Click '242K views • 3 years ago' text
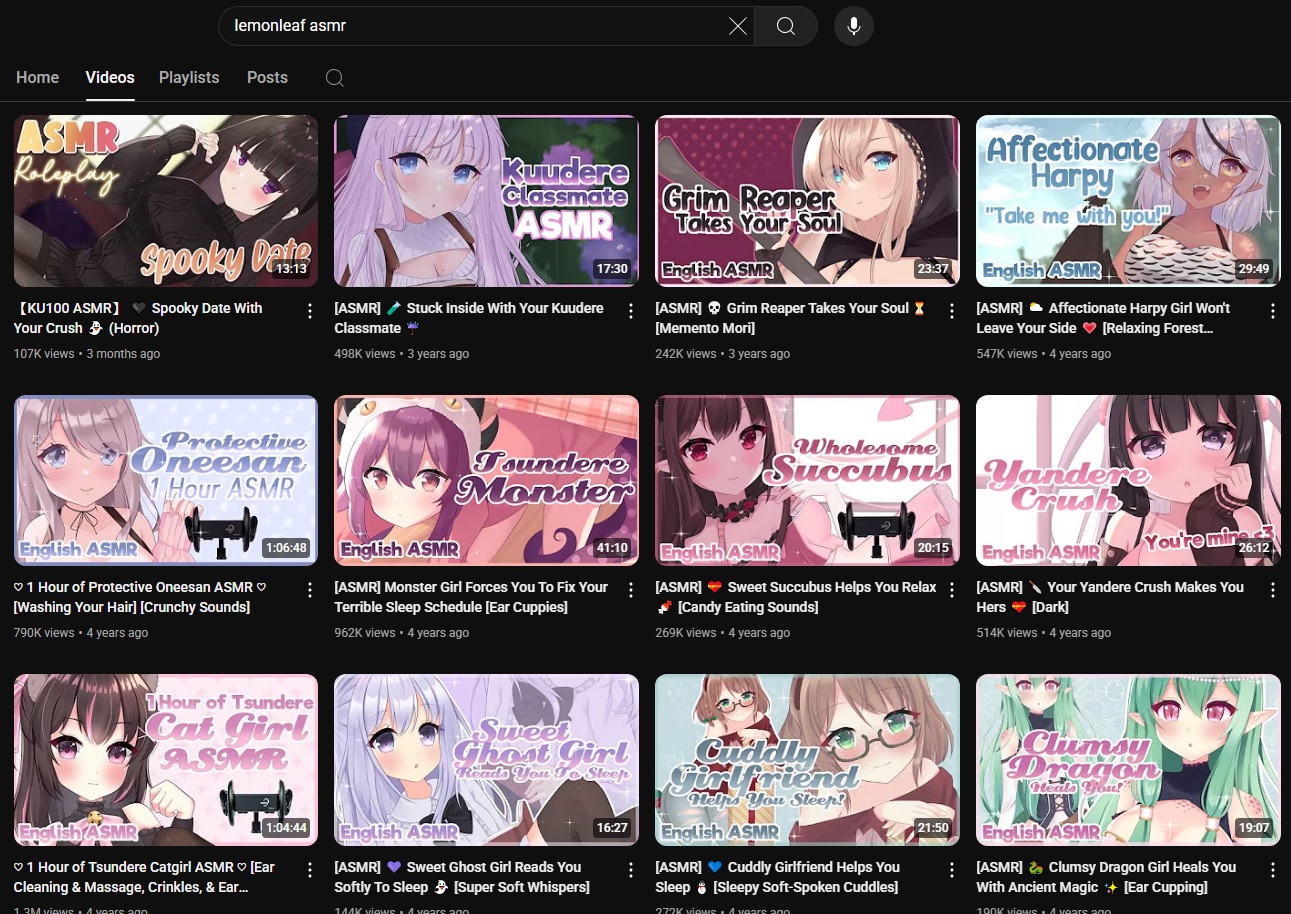The image size is (1291, 914). [723, 354]
